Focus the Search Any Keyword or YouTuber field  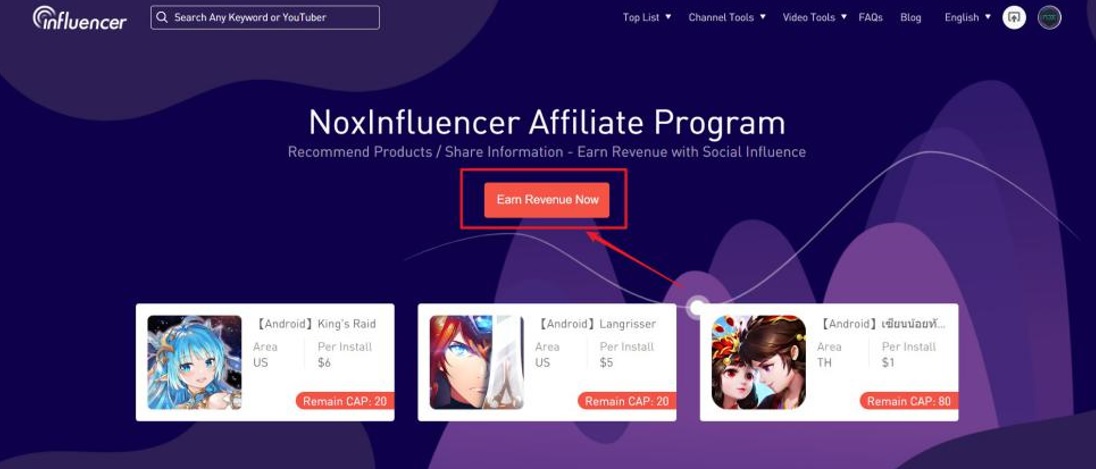265,17
